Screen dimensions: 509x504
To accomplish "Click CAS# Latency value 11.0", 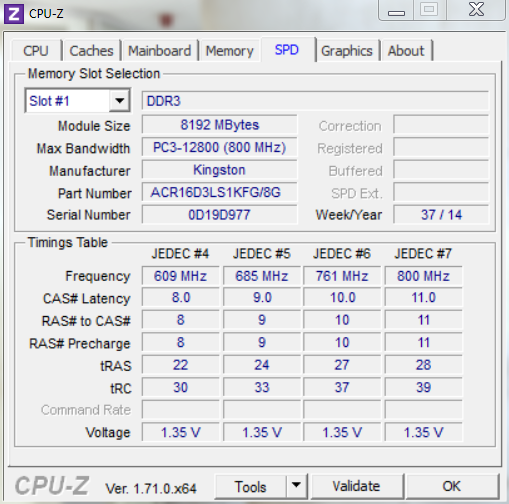I will (423, 297).
